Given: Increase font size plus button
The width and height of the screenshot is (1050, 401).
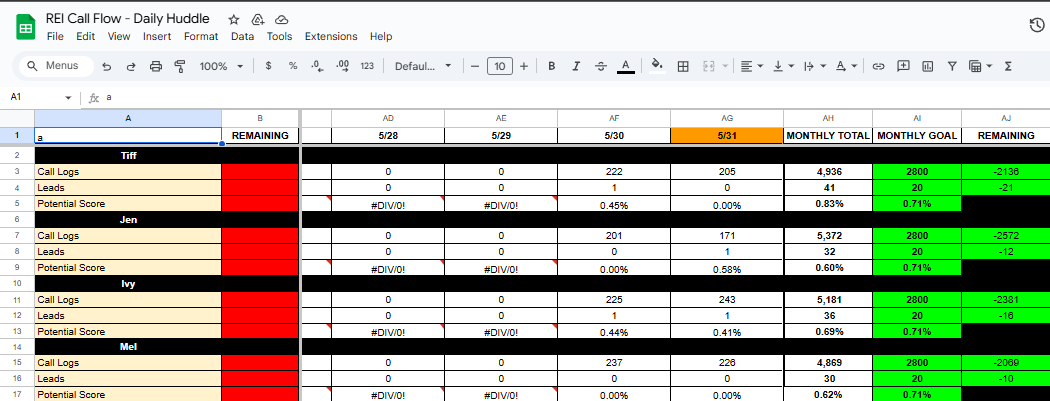Looking at the screenshot, I should [524, 66].
